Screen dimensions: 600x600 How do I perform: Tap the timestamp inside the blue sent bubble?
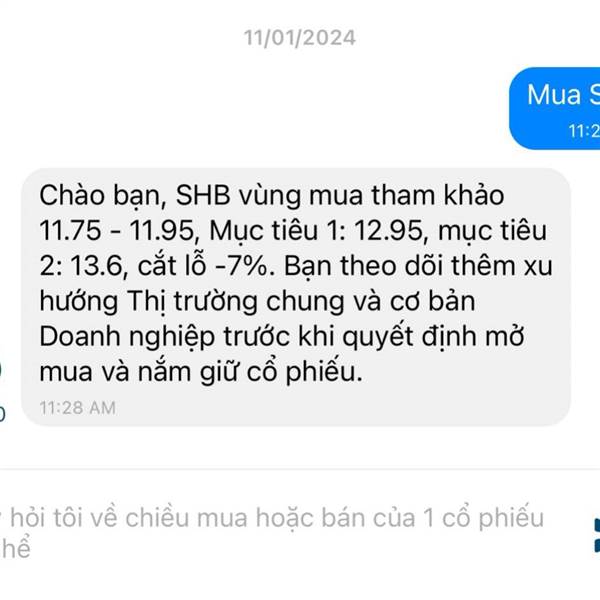pos(584,131)
